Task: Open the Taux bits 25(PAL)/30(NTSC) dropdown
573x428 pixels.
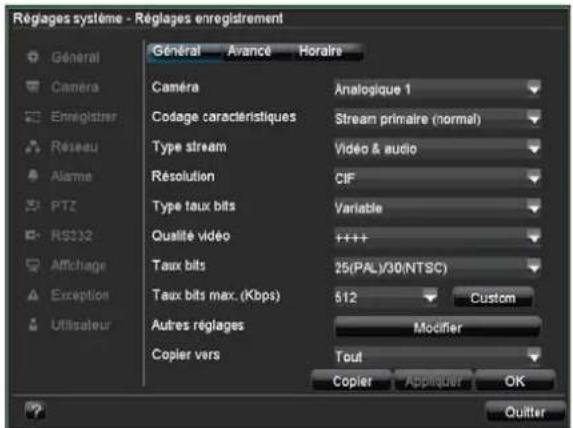Action: [x=437, y=268]
